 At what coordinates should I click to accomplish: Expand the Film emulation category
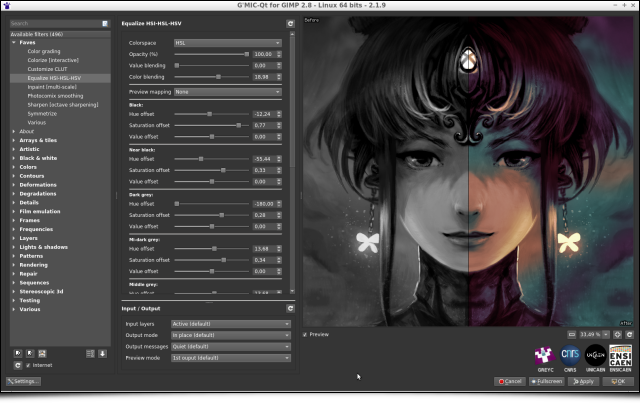[x=14, y=212]
